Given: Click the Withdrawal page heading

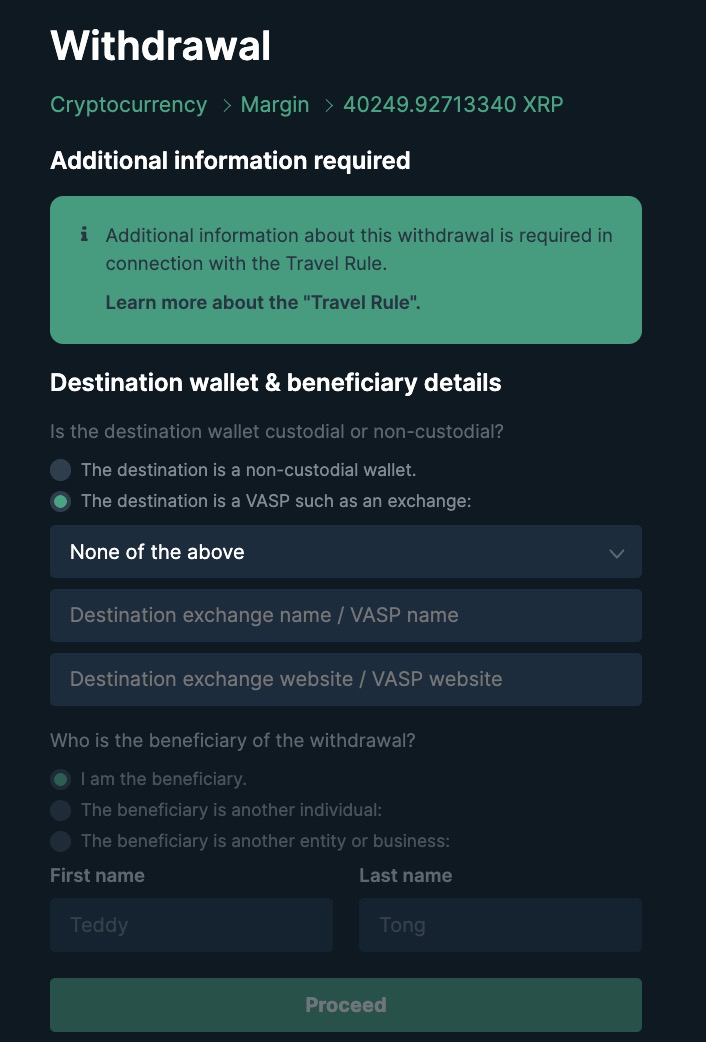Looking at the screenshot, I should (x=160, y=46).
